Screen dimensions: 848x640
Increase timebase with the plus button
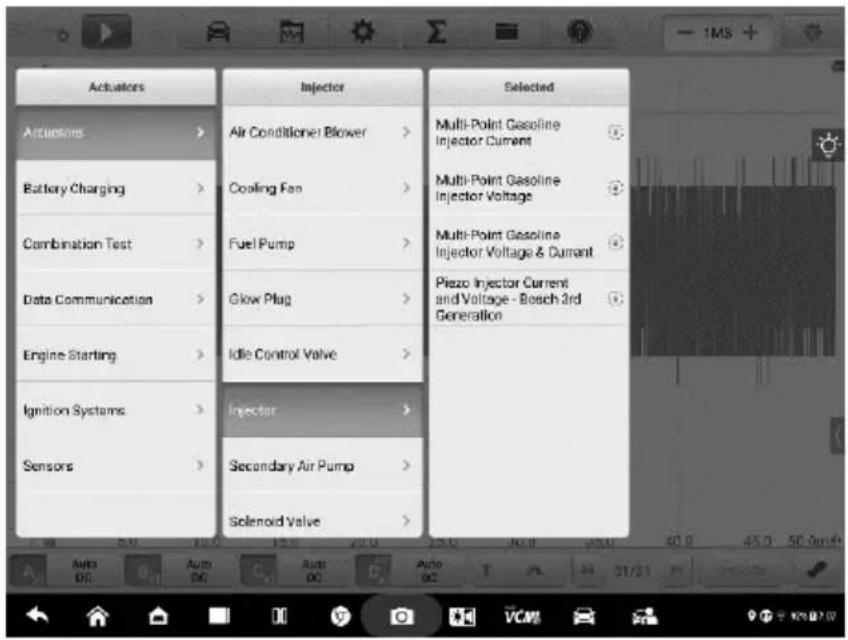coord(750,33)
